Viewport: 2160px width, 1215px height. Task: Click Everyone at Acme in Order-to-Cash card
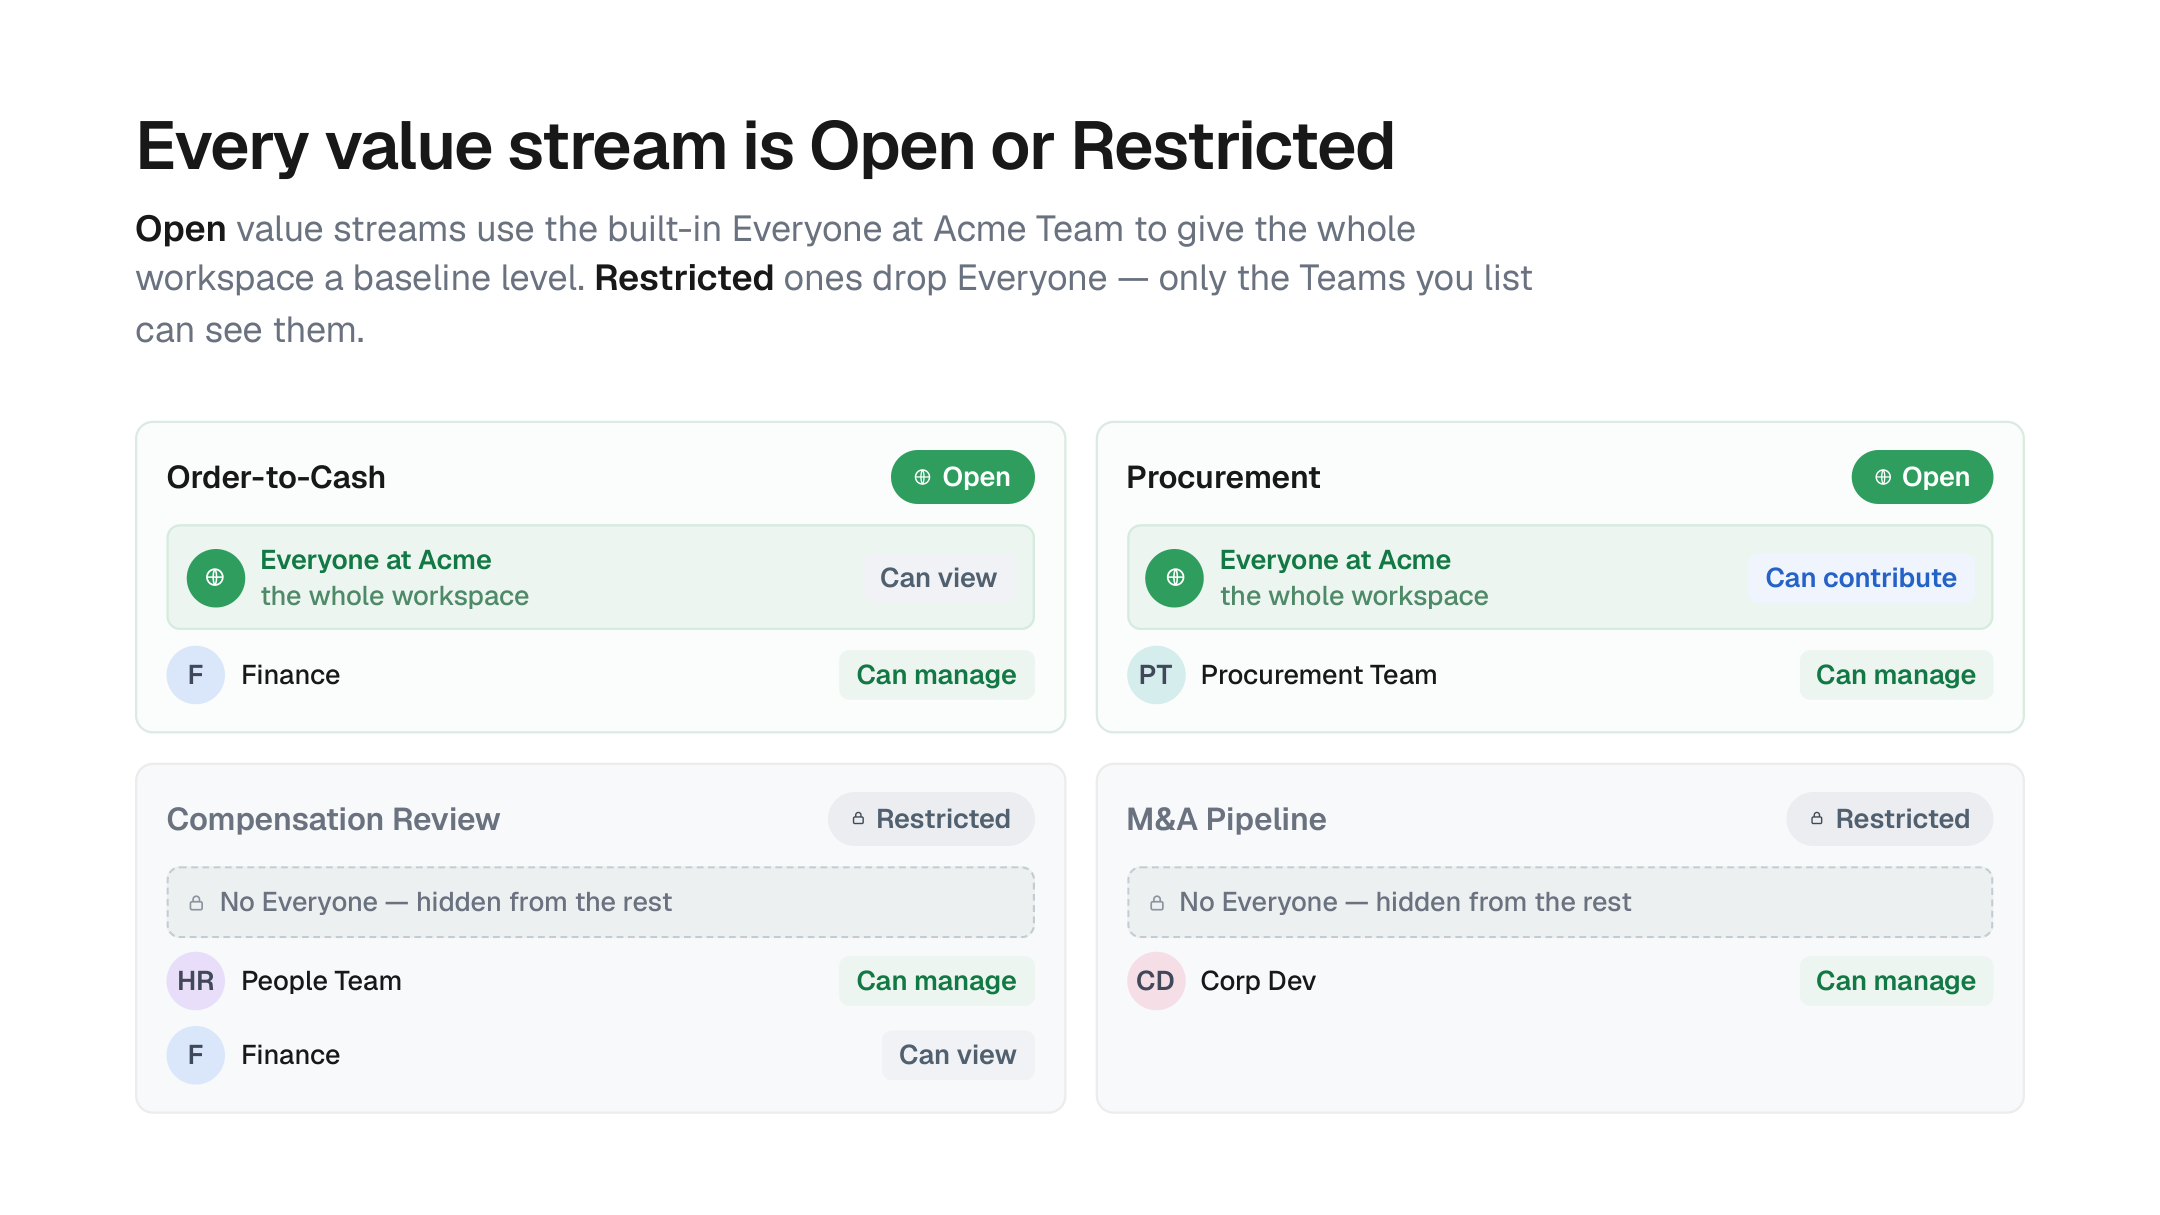(376, 560)
